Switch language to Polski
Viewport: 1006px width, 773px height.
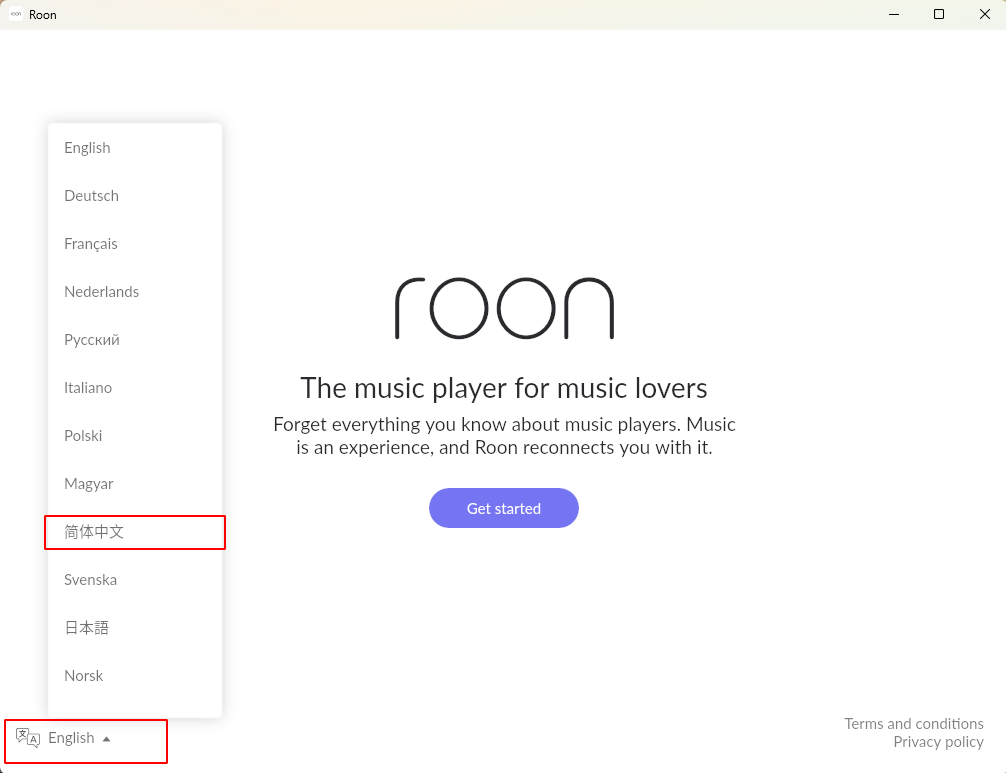[x=135, y=436]
